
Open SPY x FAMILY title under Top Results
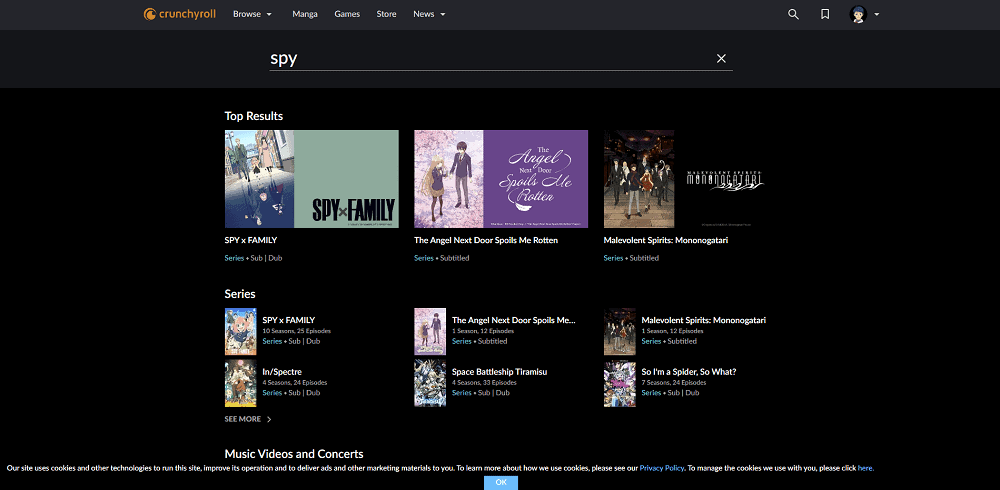tap(251, 241)
